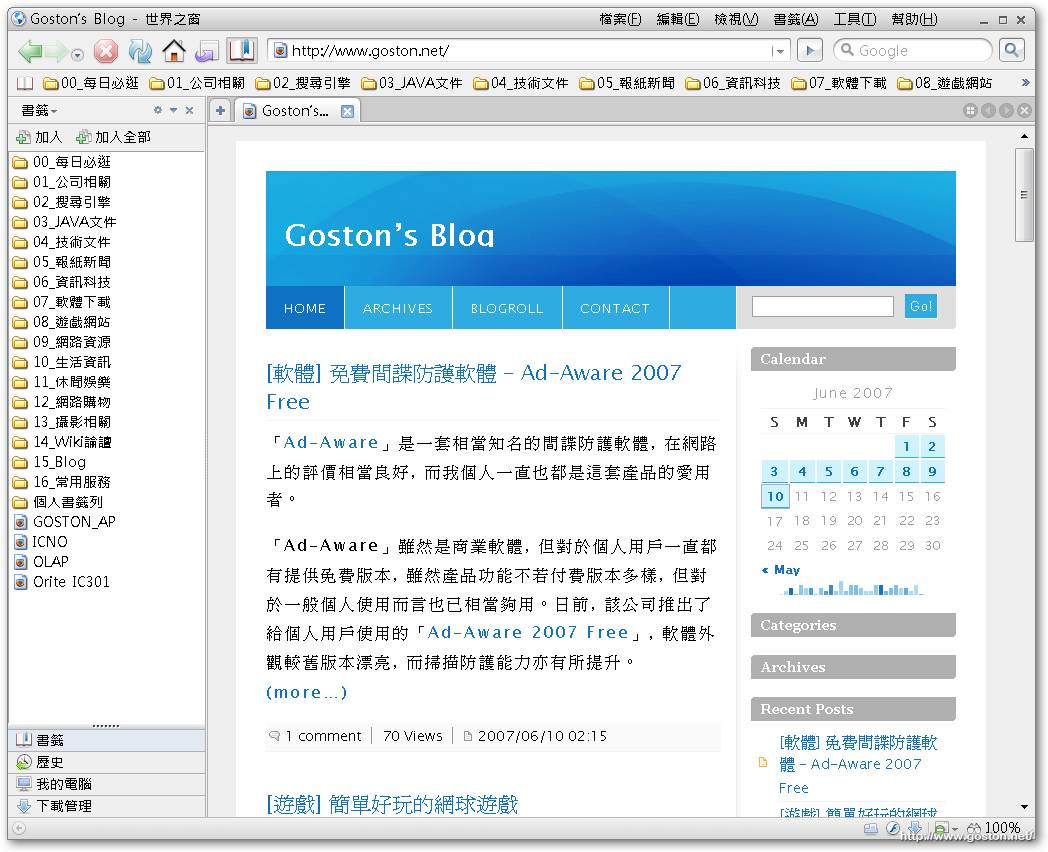Click 加入 to add a bookmark

pyautogui.click(x=39, y=137)
